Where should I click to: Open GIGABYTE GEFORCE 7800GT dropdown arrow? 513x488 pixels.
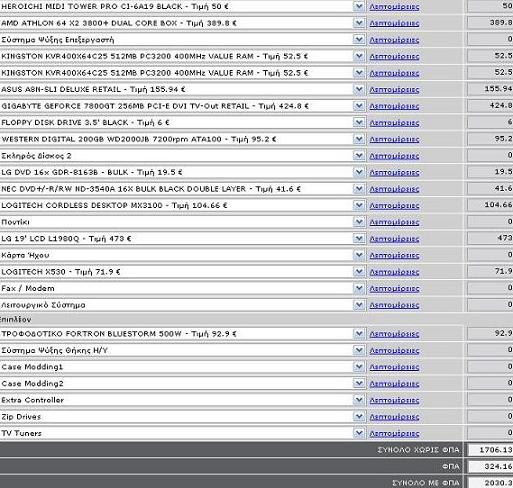coord(359,106)
